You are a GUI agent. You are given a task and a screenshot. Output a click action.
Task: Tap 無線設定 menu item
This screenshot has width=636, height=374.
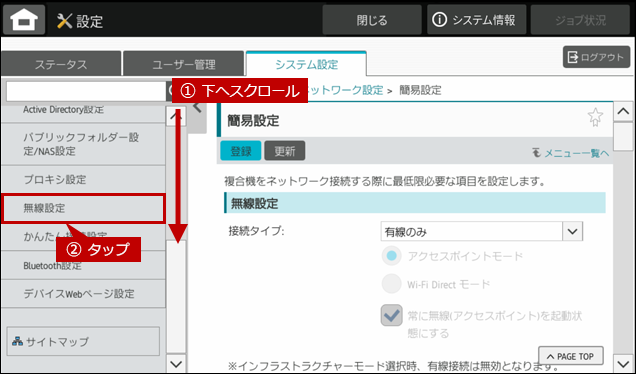coord(83,208)
